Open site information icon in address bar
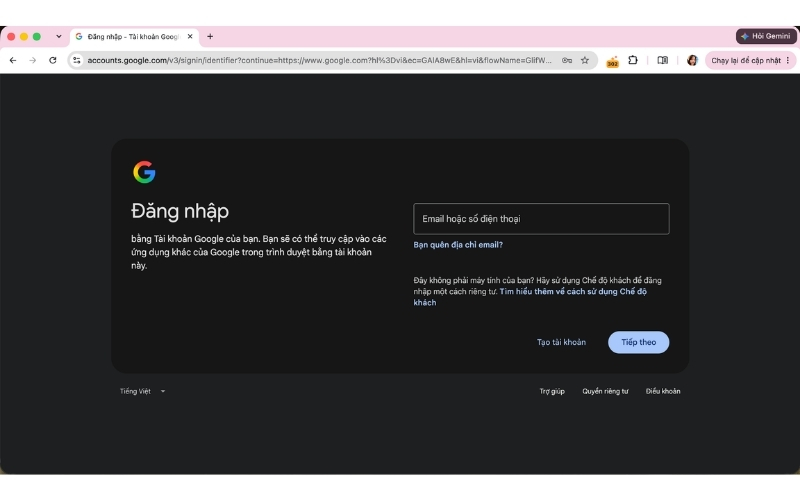 tap(77, 60)
